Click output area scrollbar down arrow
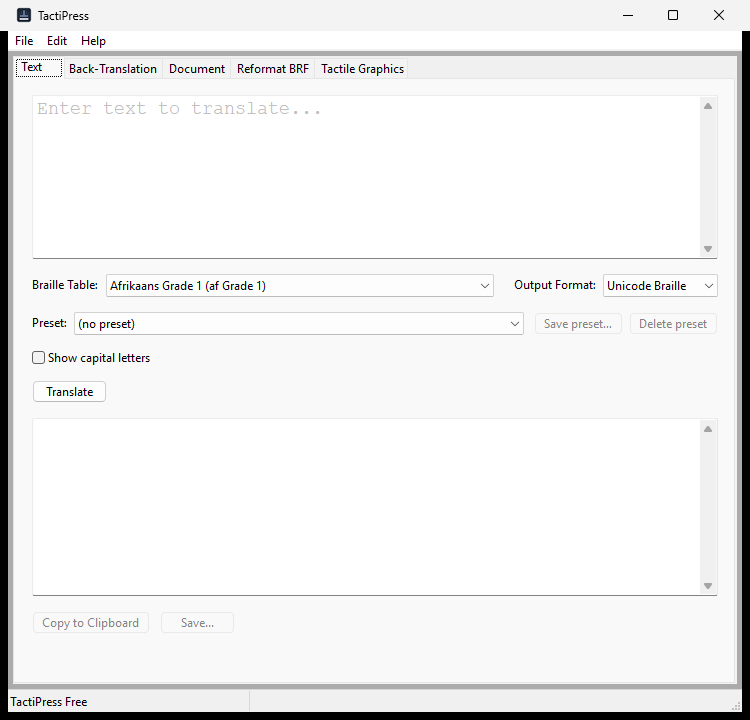The image size is (750, 720). 708,586
